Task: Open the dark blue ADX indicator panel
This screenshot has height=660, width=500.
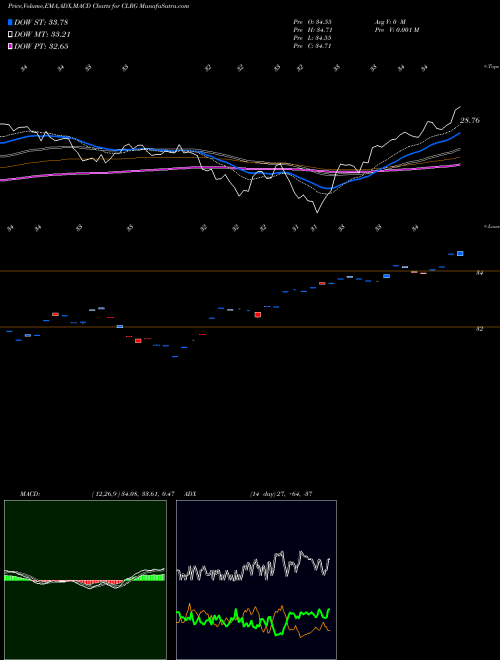Action: coord(256,580)
